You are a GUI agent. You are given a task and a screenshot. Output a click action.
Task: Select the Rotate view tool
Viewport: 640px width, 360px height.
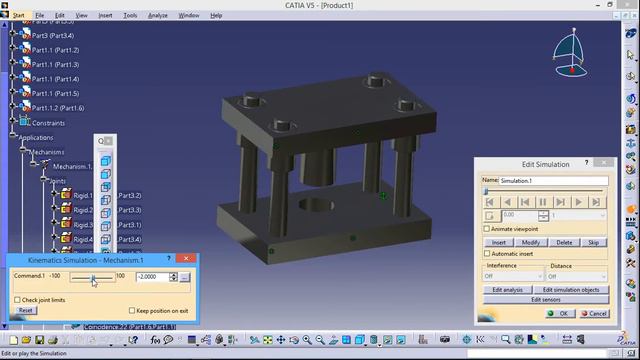294,340
